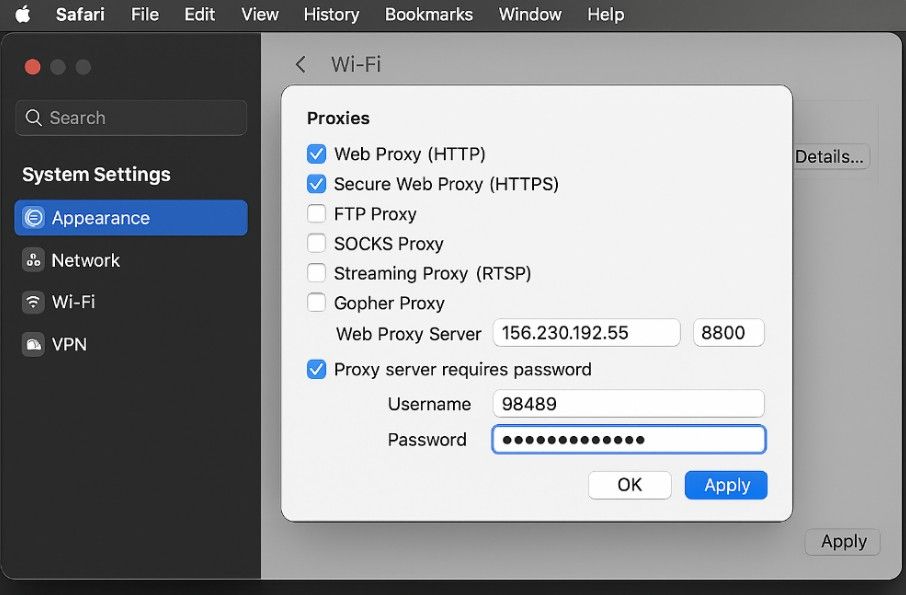Click the proxy port 8800 field
906x595 pixels.
pyautogui.click(x=729, y=333)
